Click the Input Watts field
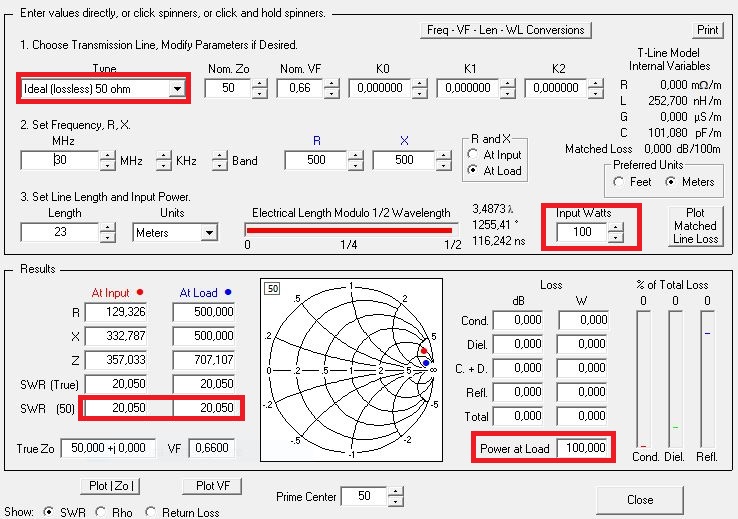This screenshot has width=738, height=519. 582,232
